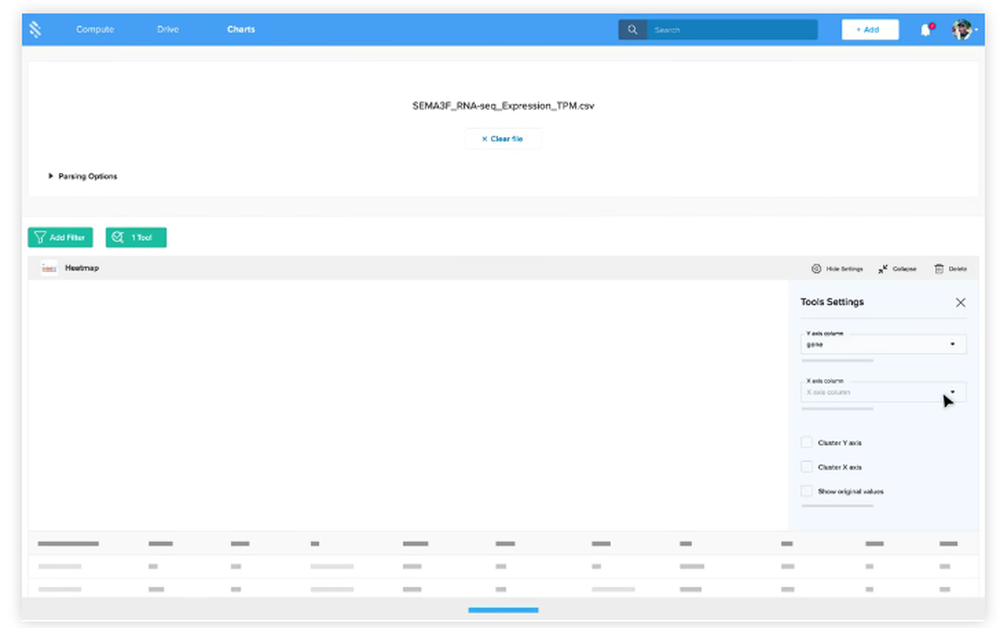Enable the Cluster X axis checkbox
The image size is (1000, 628).
pos(807,467)
